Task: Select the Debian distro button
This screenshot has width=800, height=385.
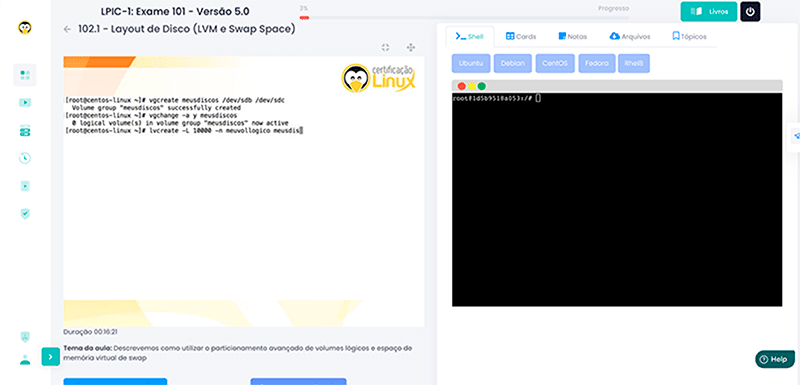Action: coord(513,64)
